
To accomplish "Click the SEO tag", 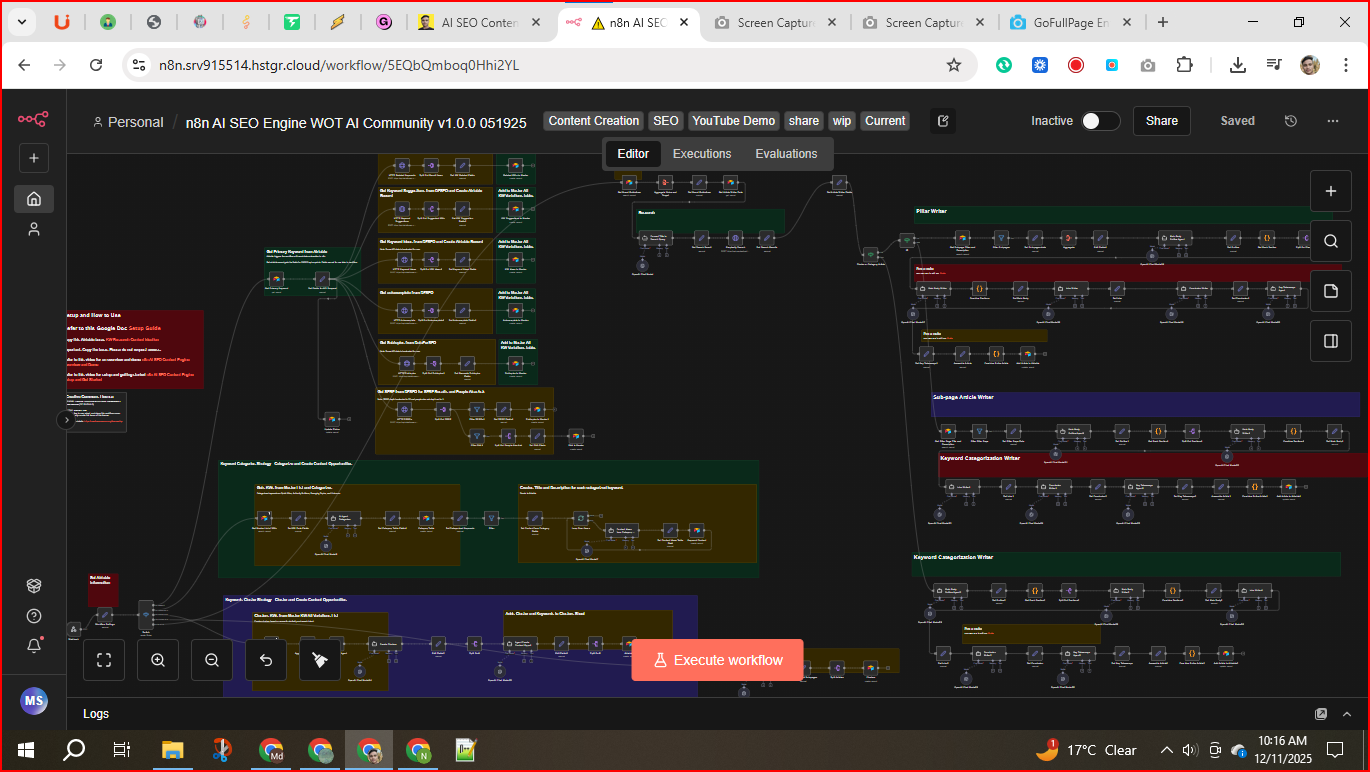I will [x=666, y=121].
